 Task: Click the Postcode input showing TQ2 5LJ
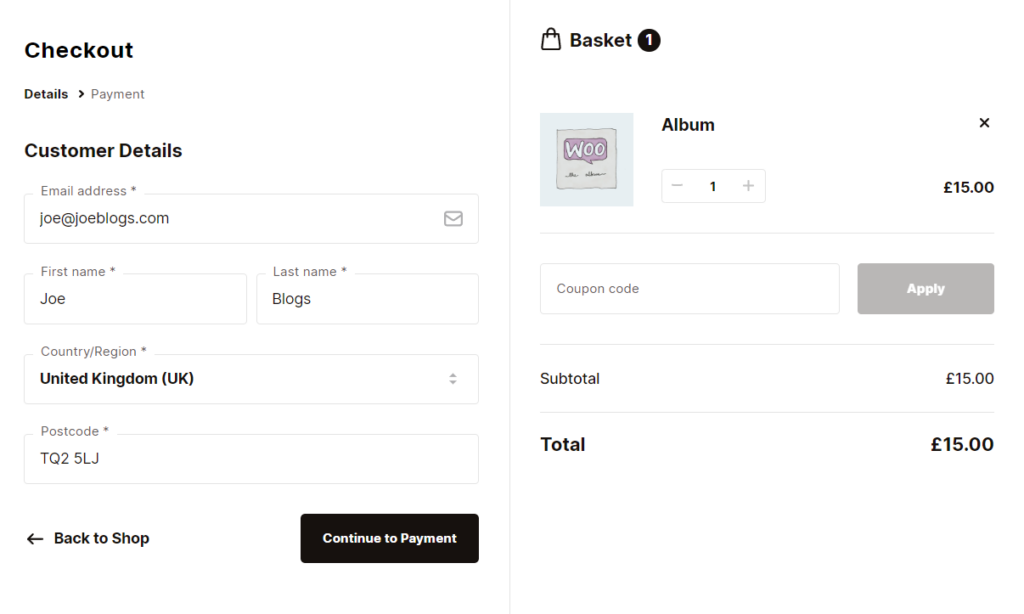click(250, 458)
